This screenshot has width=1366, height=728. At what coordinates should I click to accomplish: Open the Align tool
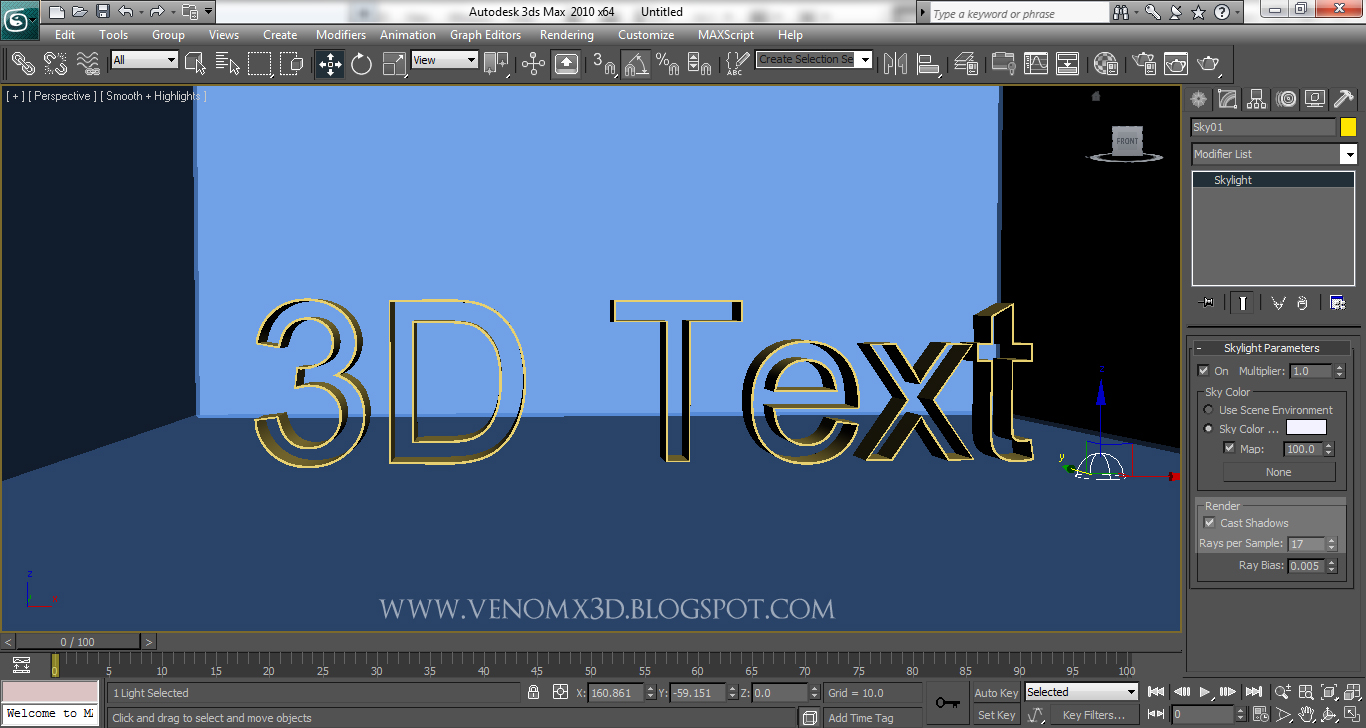coord(927,63)
